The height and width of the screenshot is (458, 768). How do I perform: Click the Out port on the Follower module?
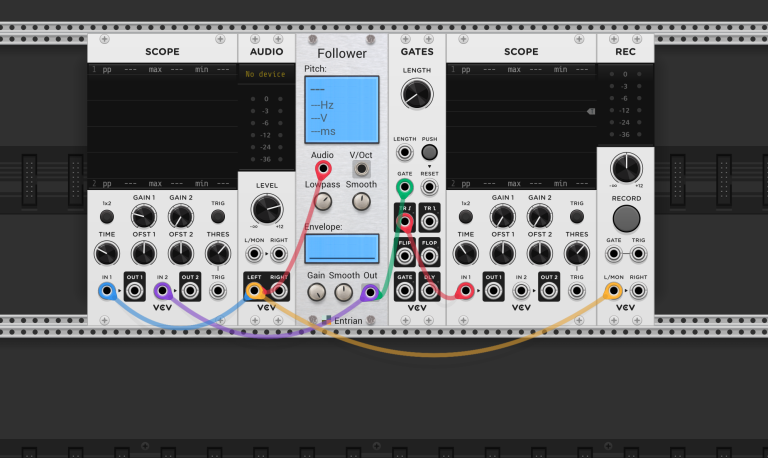point(370,293)
